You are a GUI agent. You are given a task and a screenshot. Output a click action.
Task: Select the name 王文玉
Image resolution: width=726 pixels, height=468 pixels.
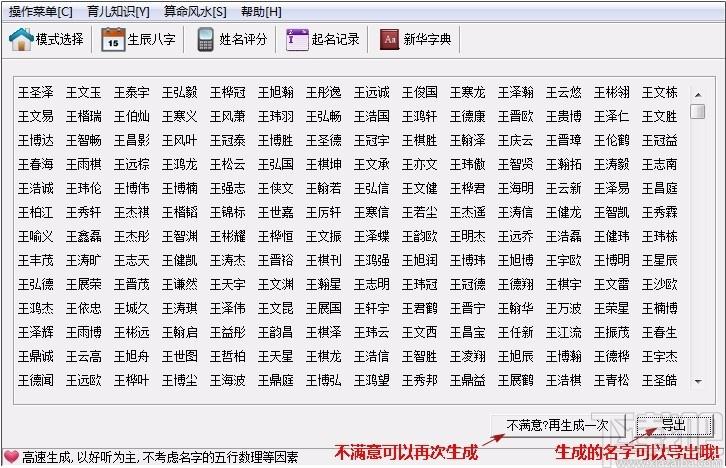tap(83, 92)
